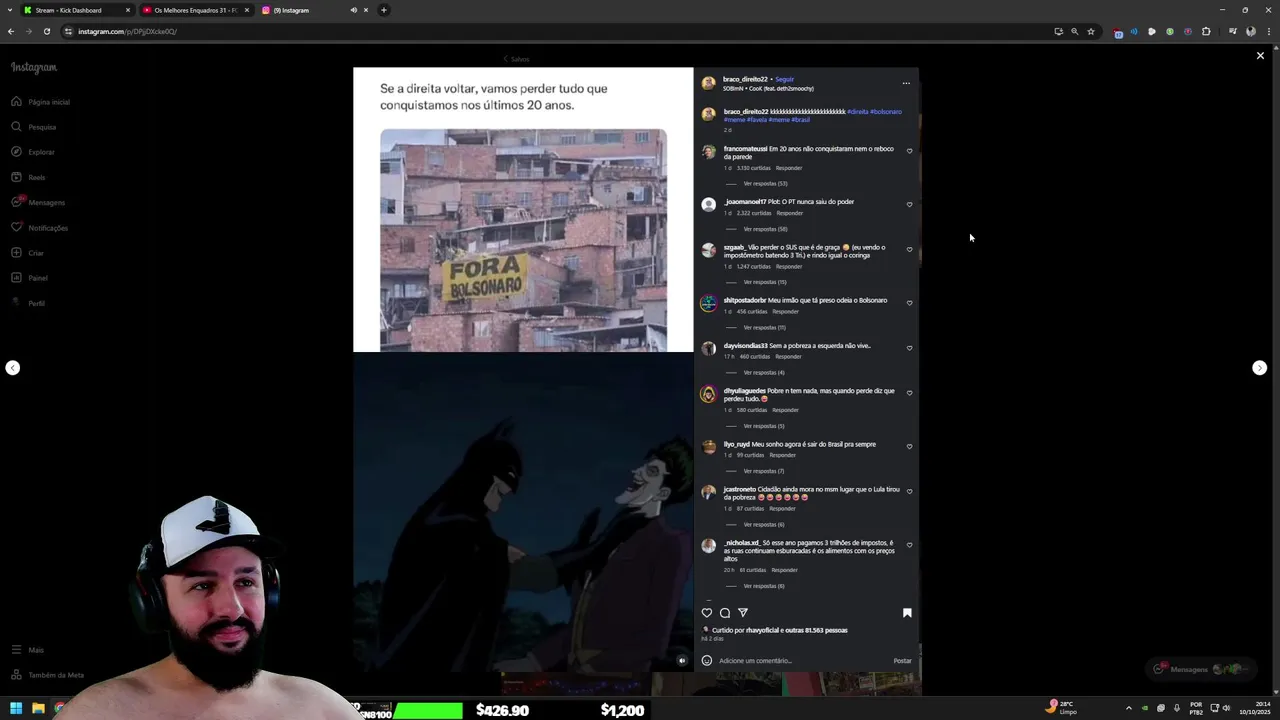
Task: Share the post with paper-plane icon
Action: [x=743, y=613]
